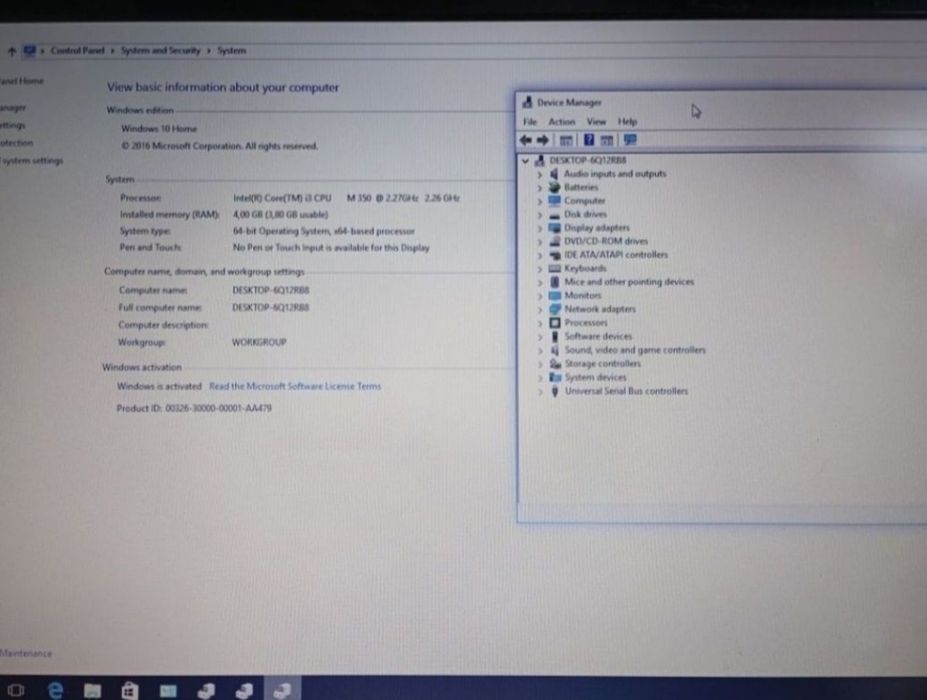Click the Computer name value DESKTOP-6Q12RB8

(x=271, y=290)
